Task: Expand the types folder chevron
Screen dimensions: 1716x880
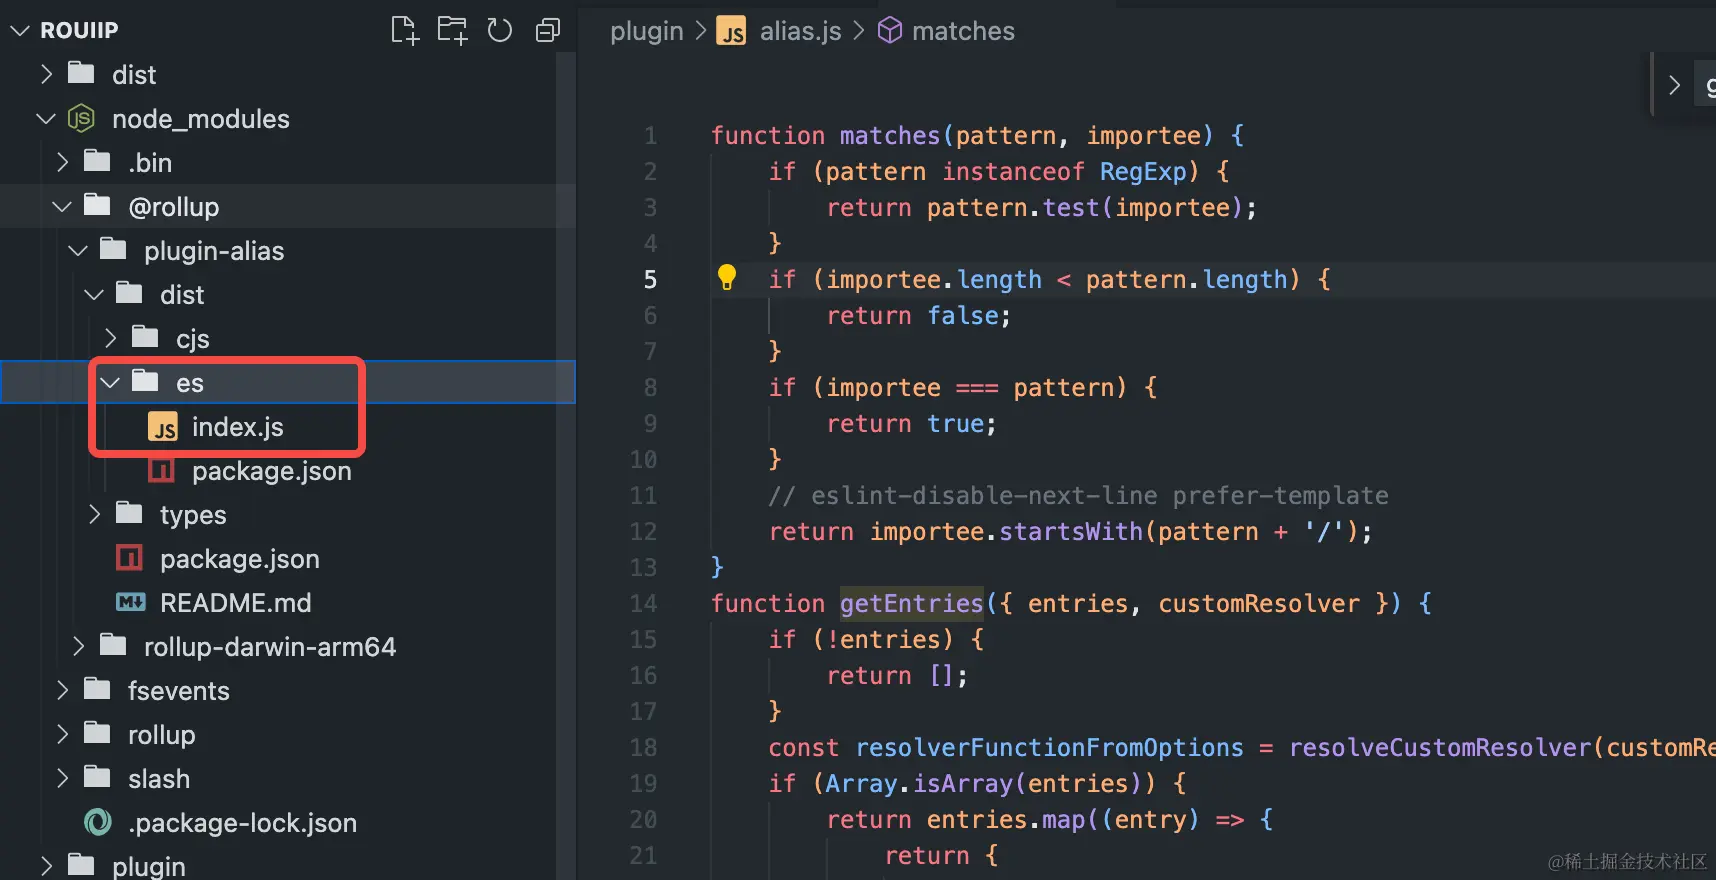Action: pyautogui.click(x=94, y=515)
